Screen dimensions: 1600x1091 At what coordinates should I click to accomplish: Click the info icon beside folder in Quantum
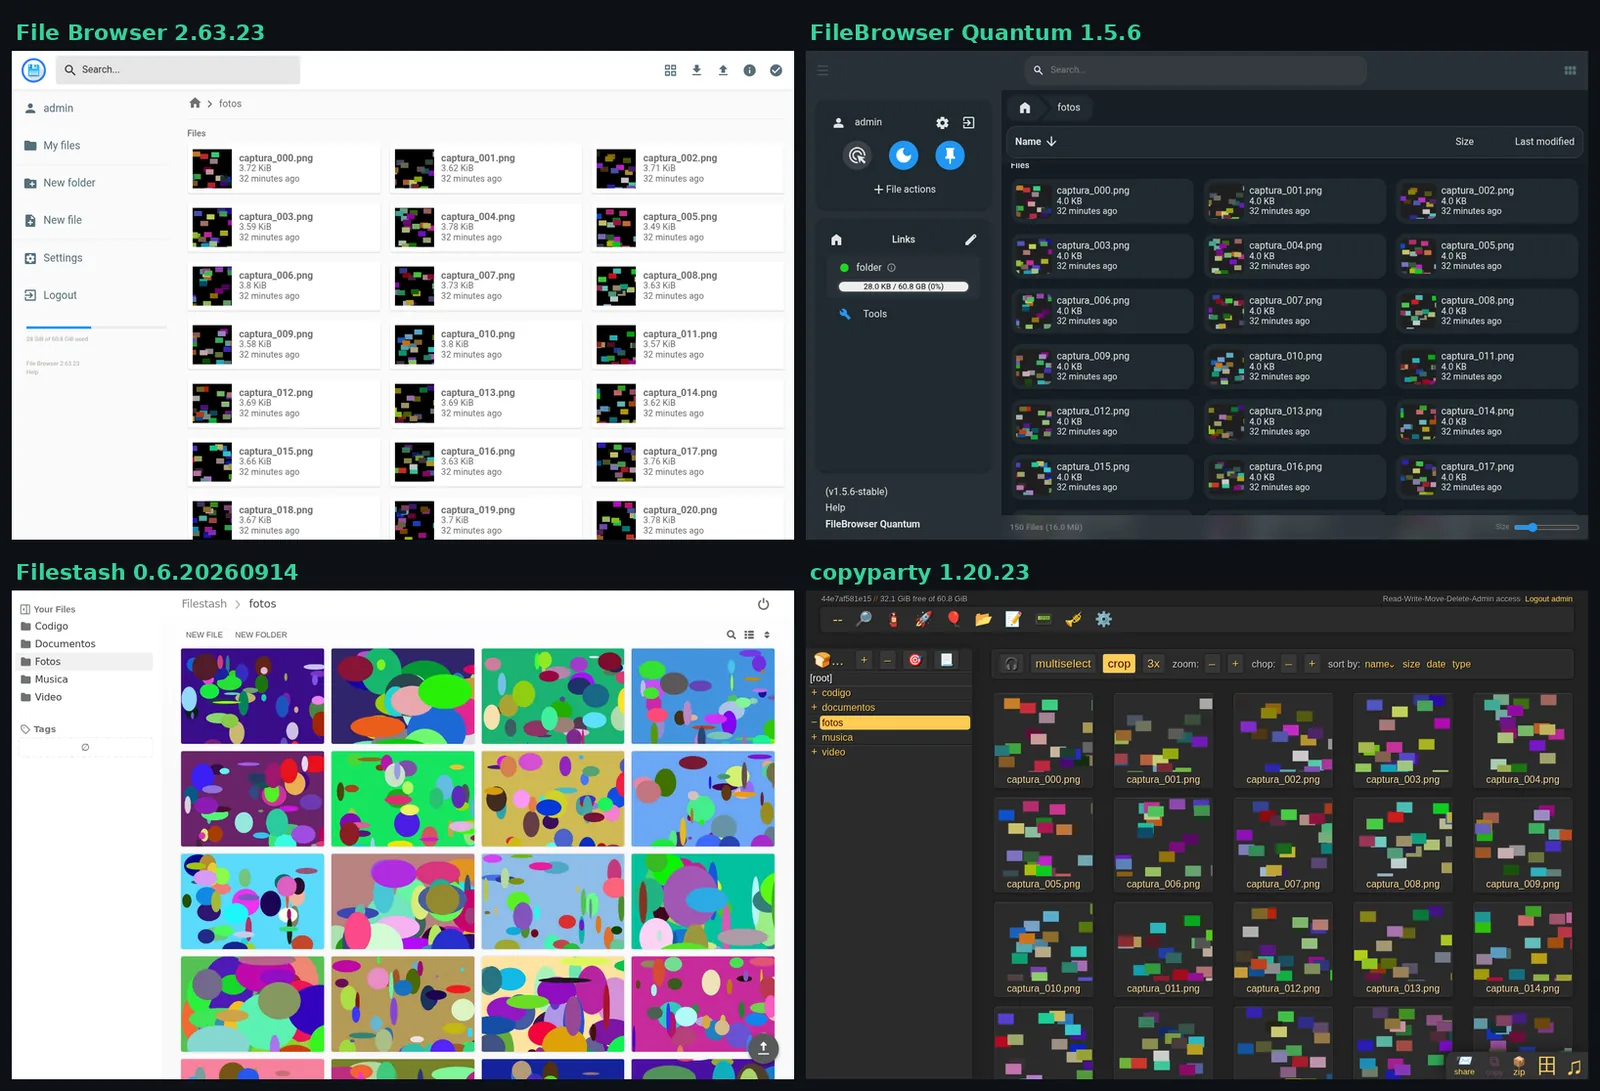[891, 267]
